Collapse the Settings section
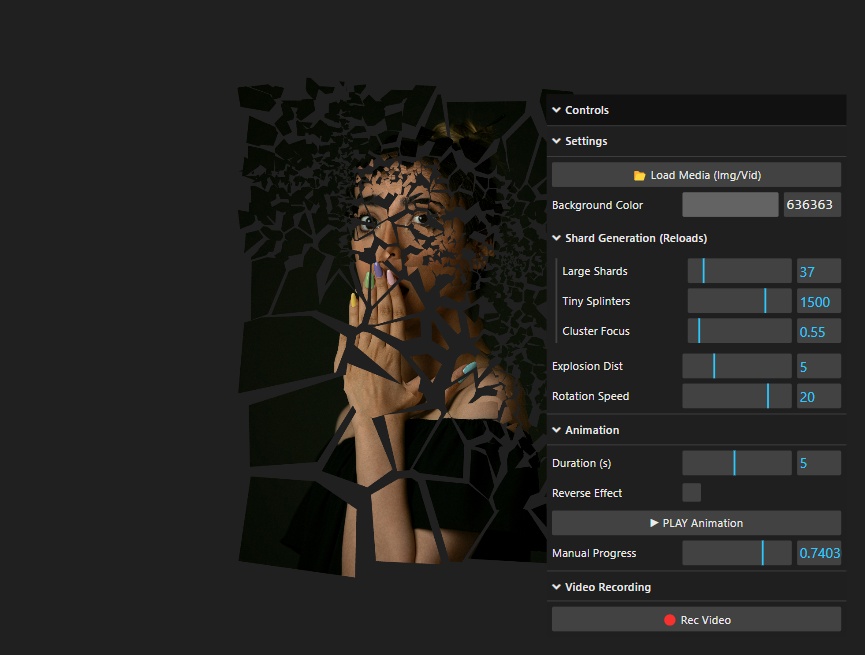 (x=557, y=141)
